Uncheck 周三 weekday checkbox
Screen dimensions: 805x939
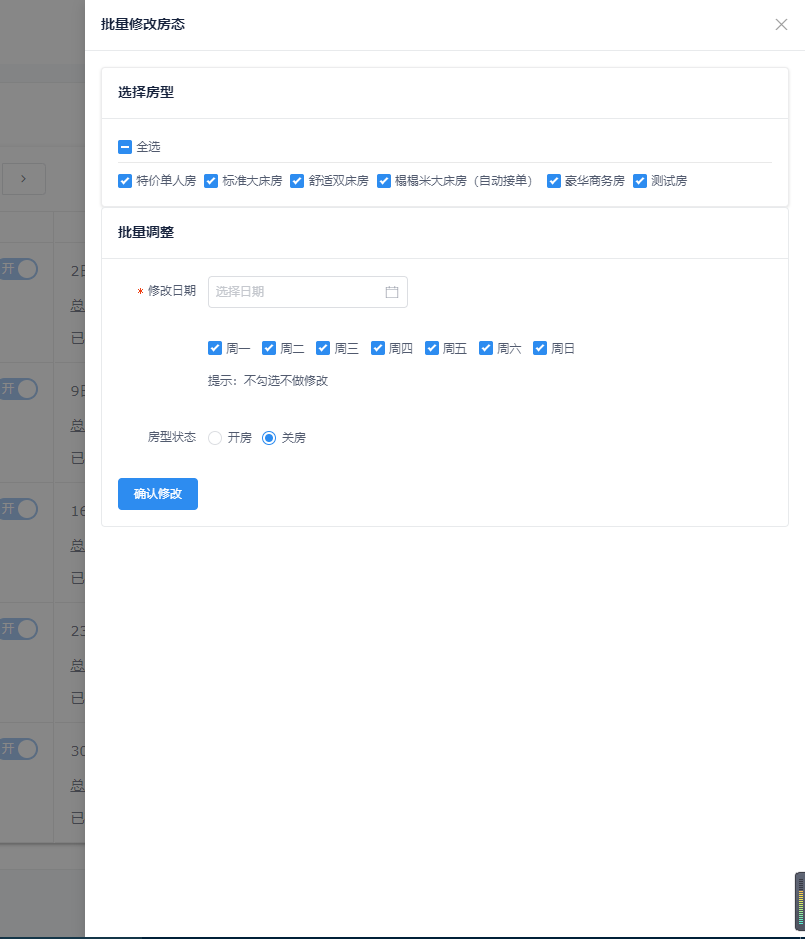(323, 348)
